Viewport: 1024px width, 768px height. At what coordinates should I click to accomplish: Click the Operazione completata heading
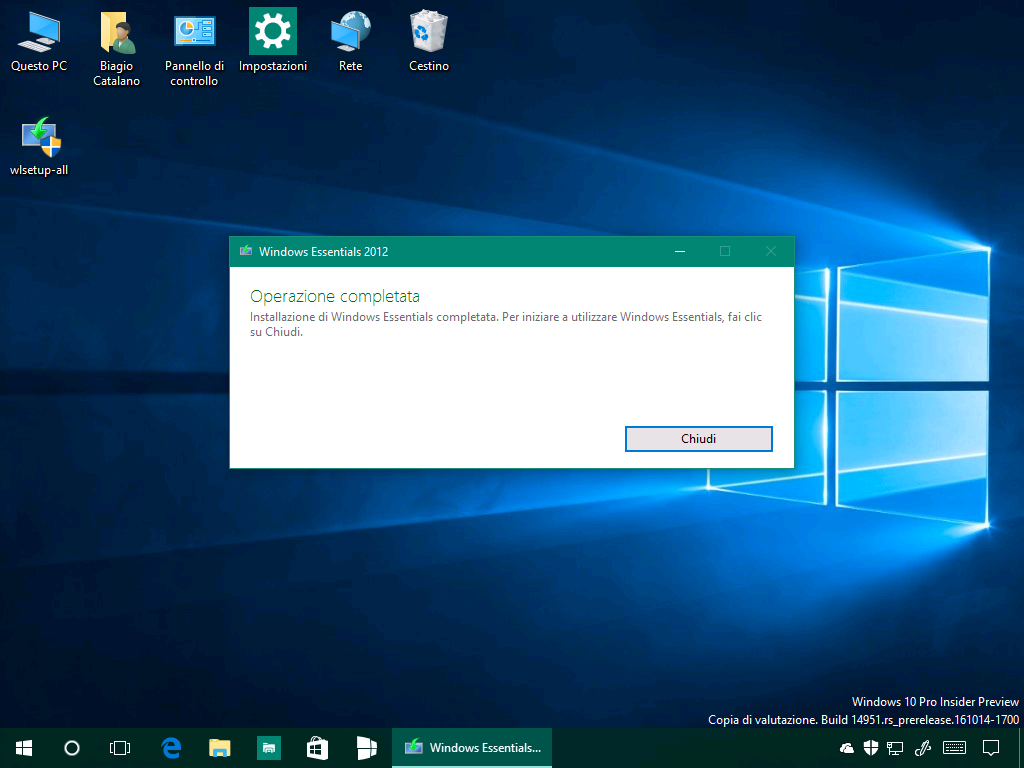coord(335,296)
